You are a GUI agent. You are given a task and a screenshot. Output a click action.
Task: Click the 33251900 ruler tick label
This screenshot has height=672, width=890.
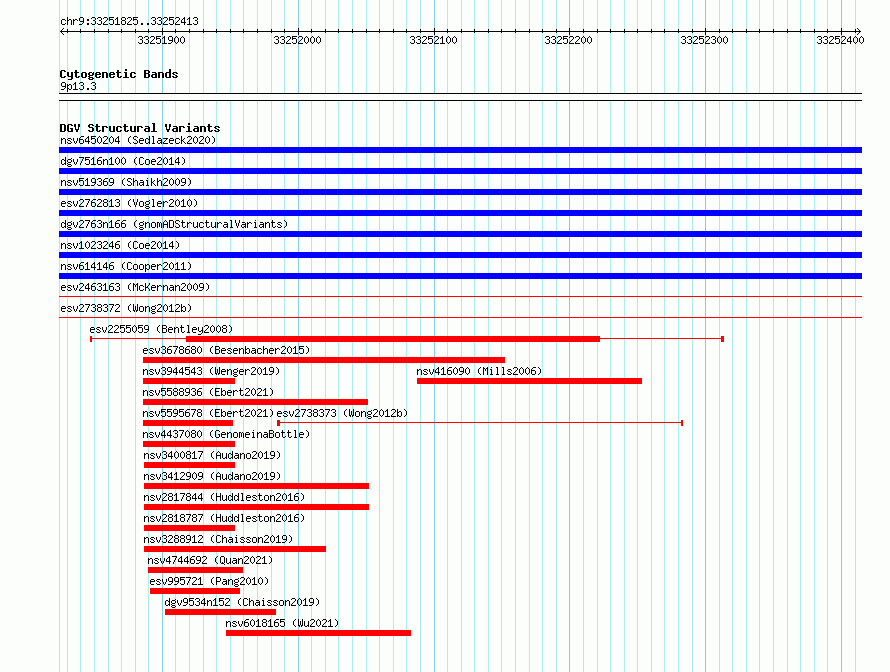pos(161,40)
